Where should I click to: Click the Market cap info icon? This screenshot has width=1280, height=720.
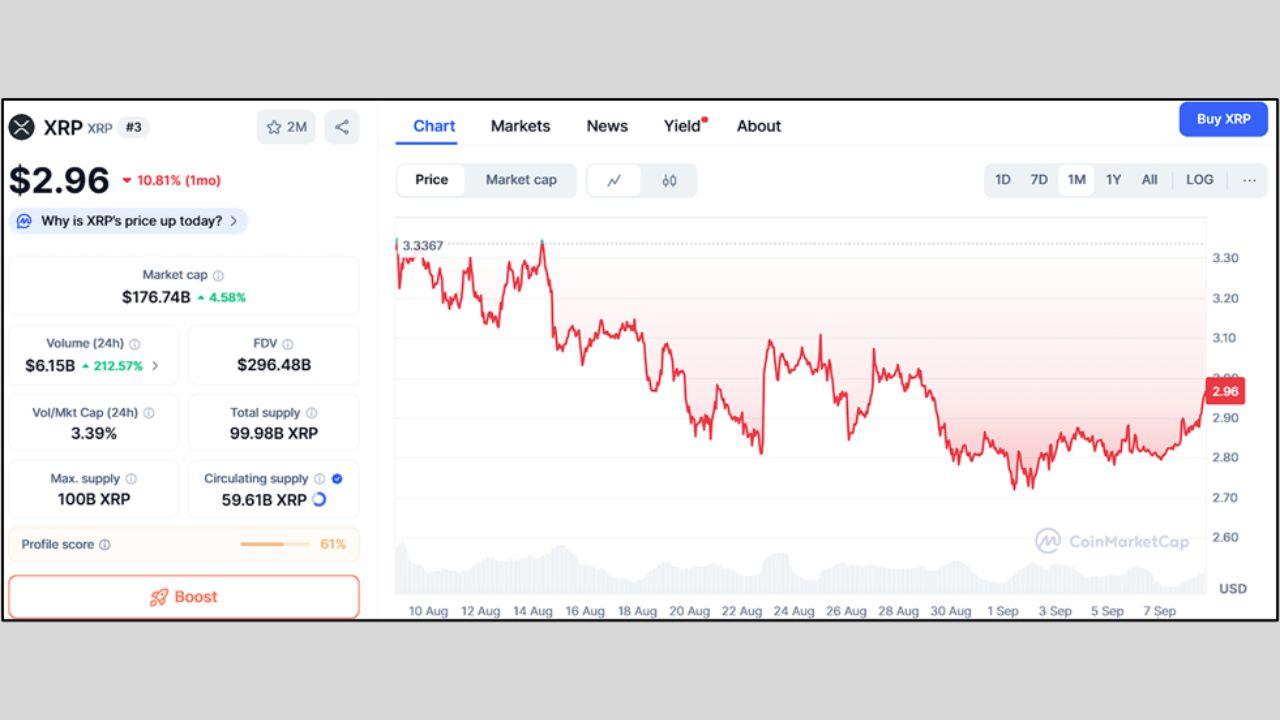[218, 275]
